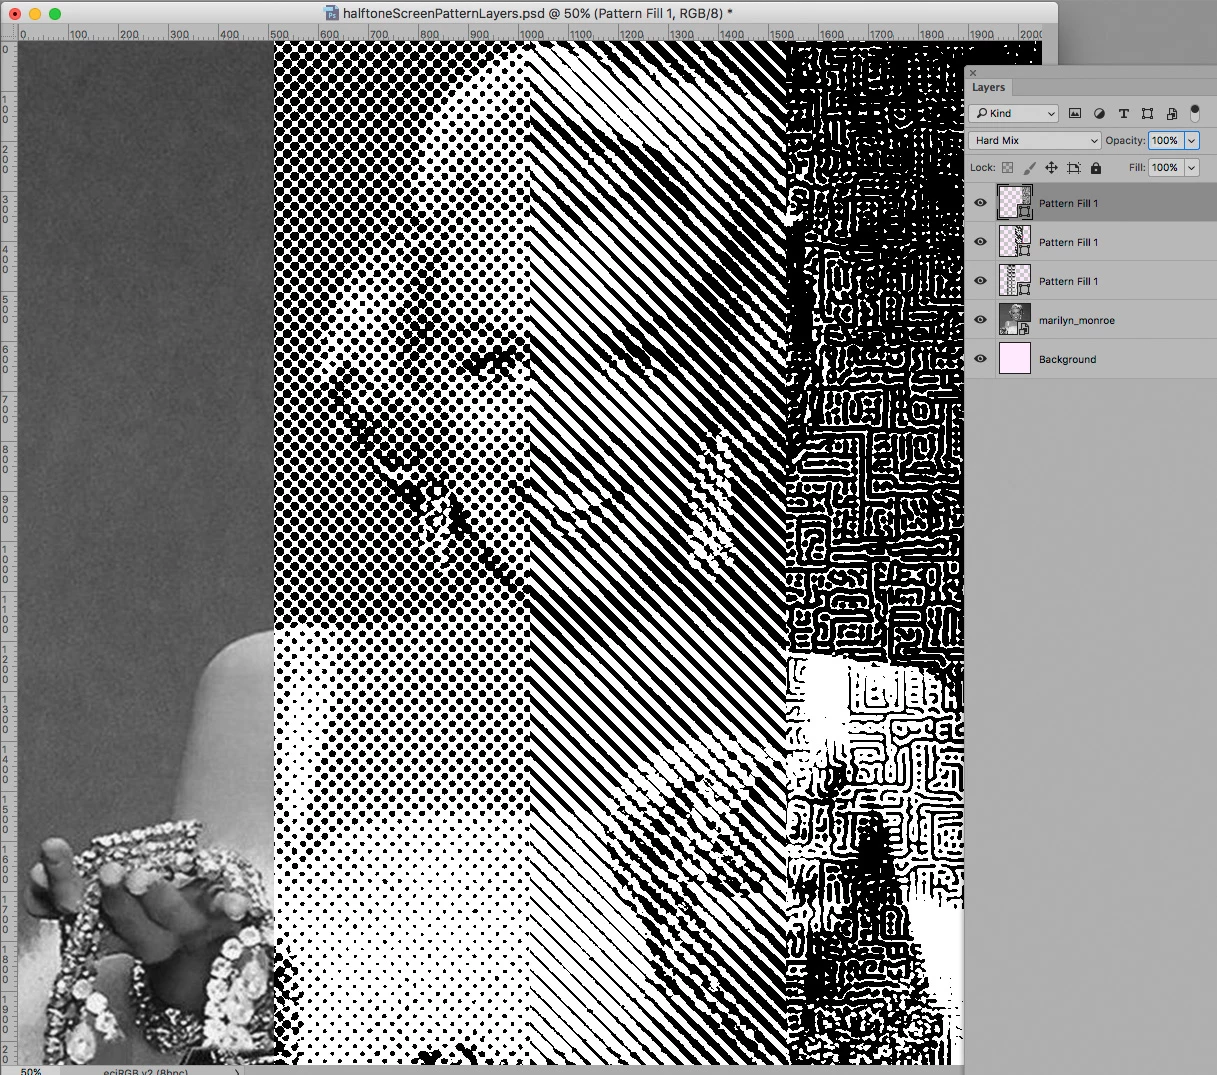1217x1075 pixels.
Task: Click the 50% zoom field in status bar
Action: point(31,1071)
